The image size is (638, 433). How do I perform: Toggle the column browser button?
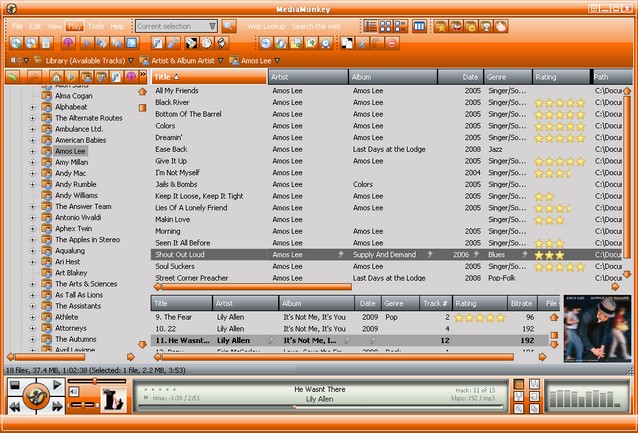pyautogui.click(x=419, y=26)
